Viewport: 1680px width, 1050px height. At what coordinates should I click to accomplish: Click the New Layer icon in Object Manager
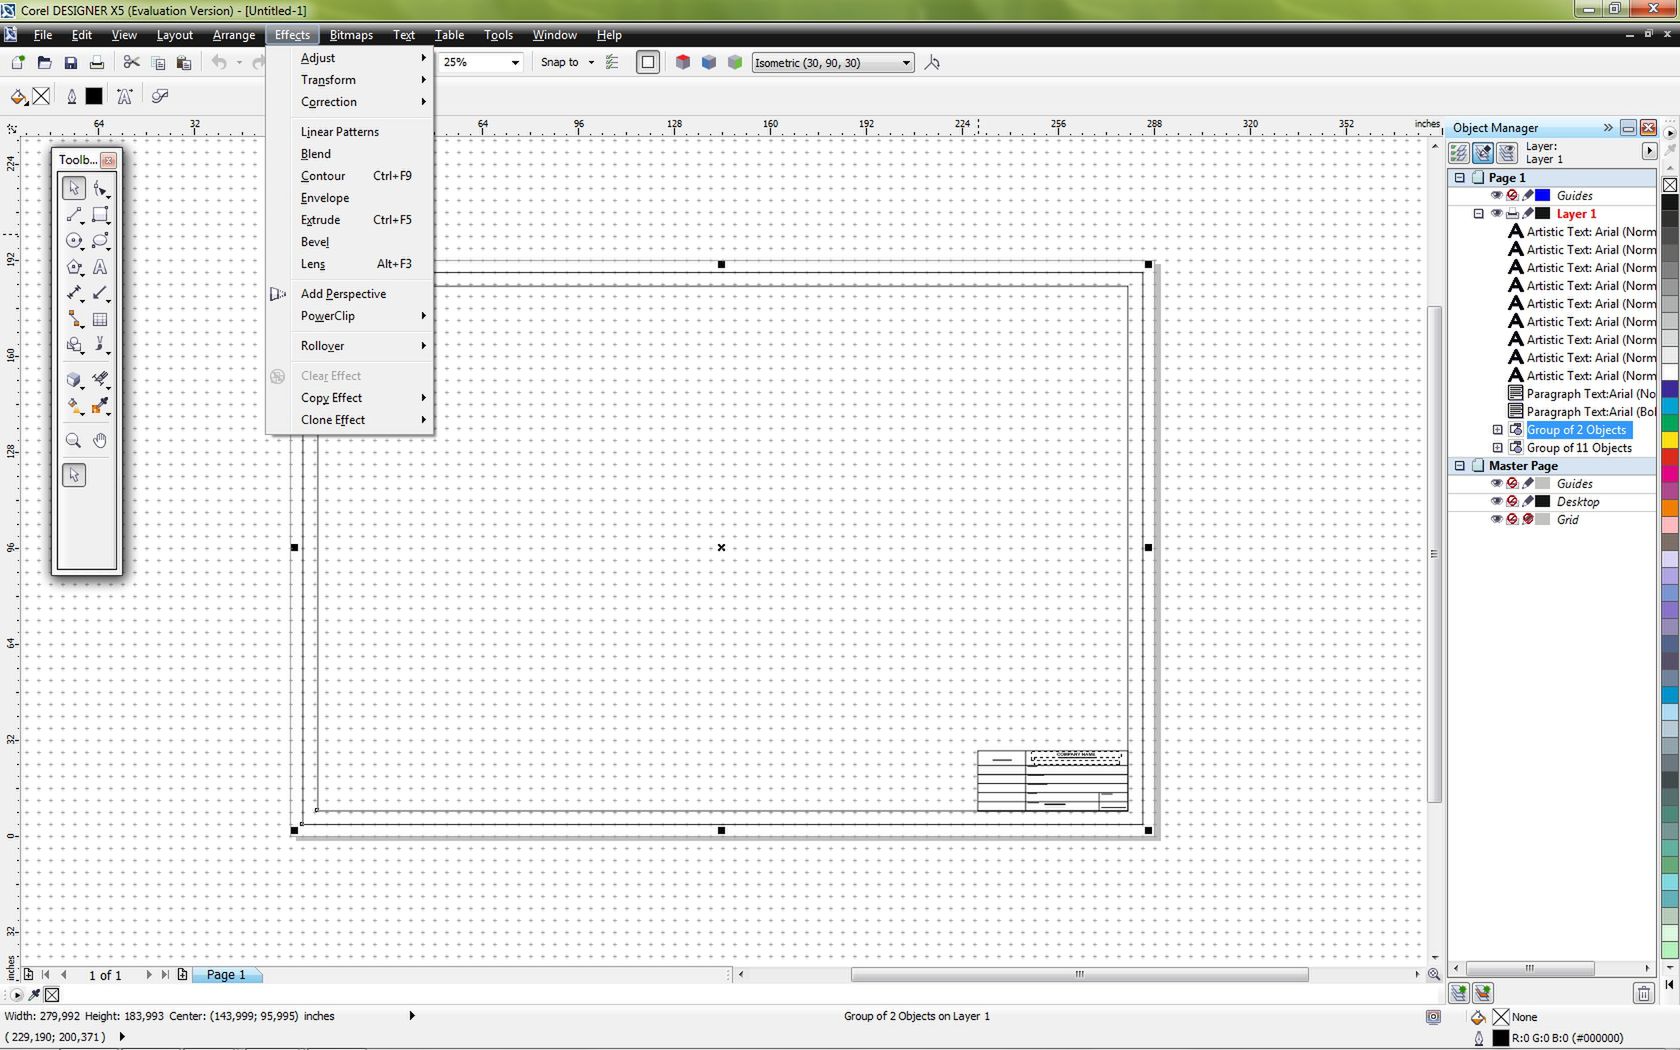point(1459,993)
